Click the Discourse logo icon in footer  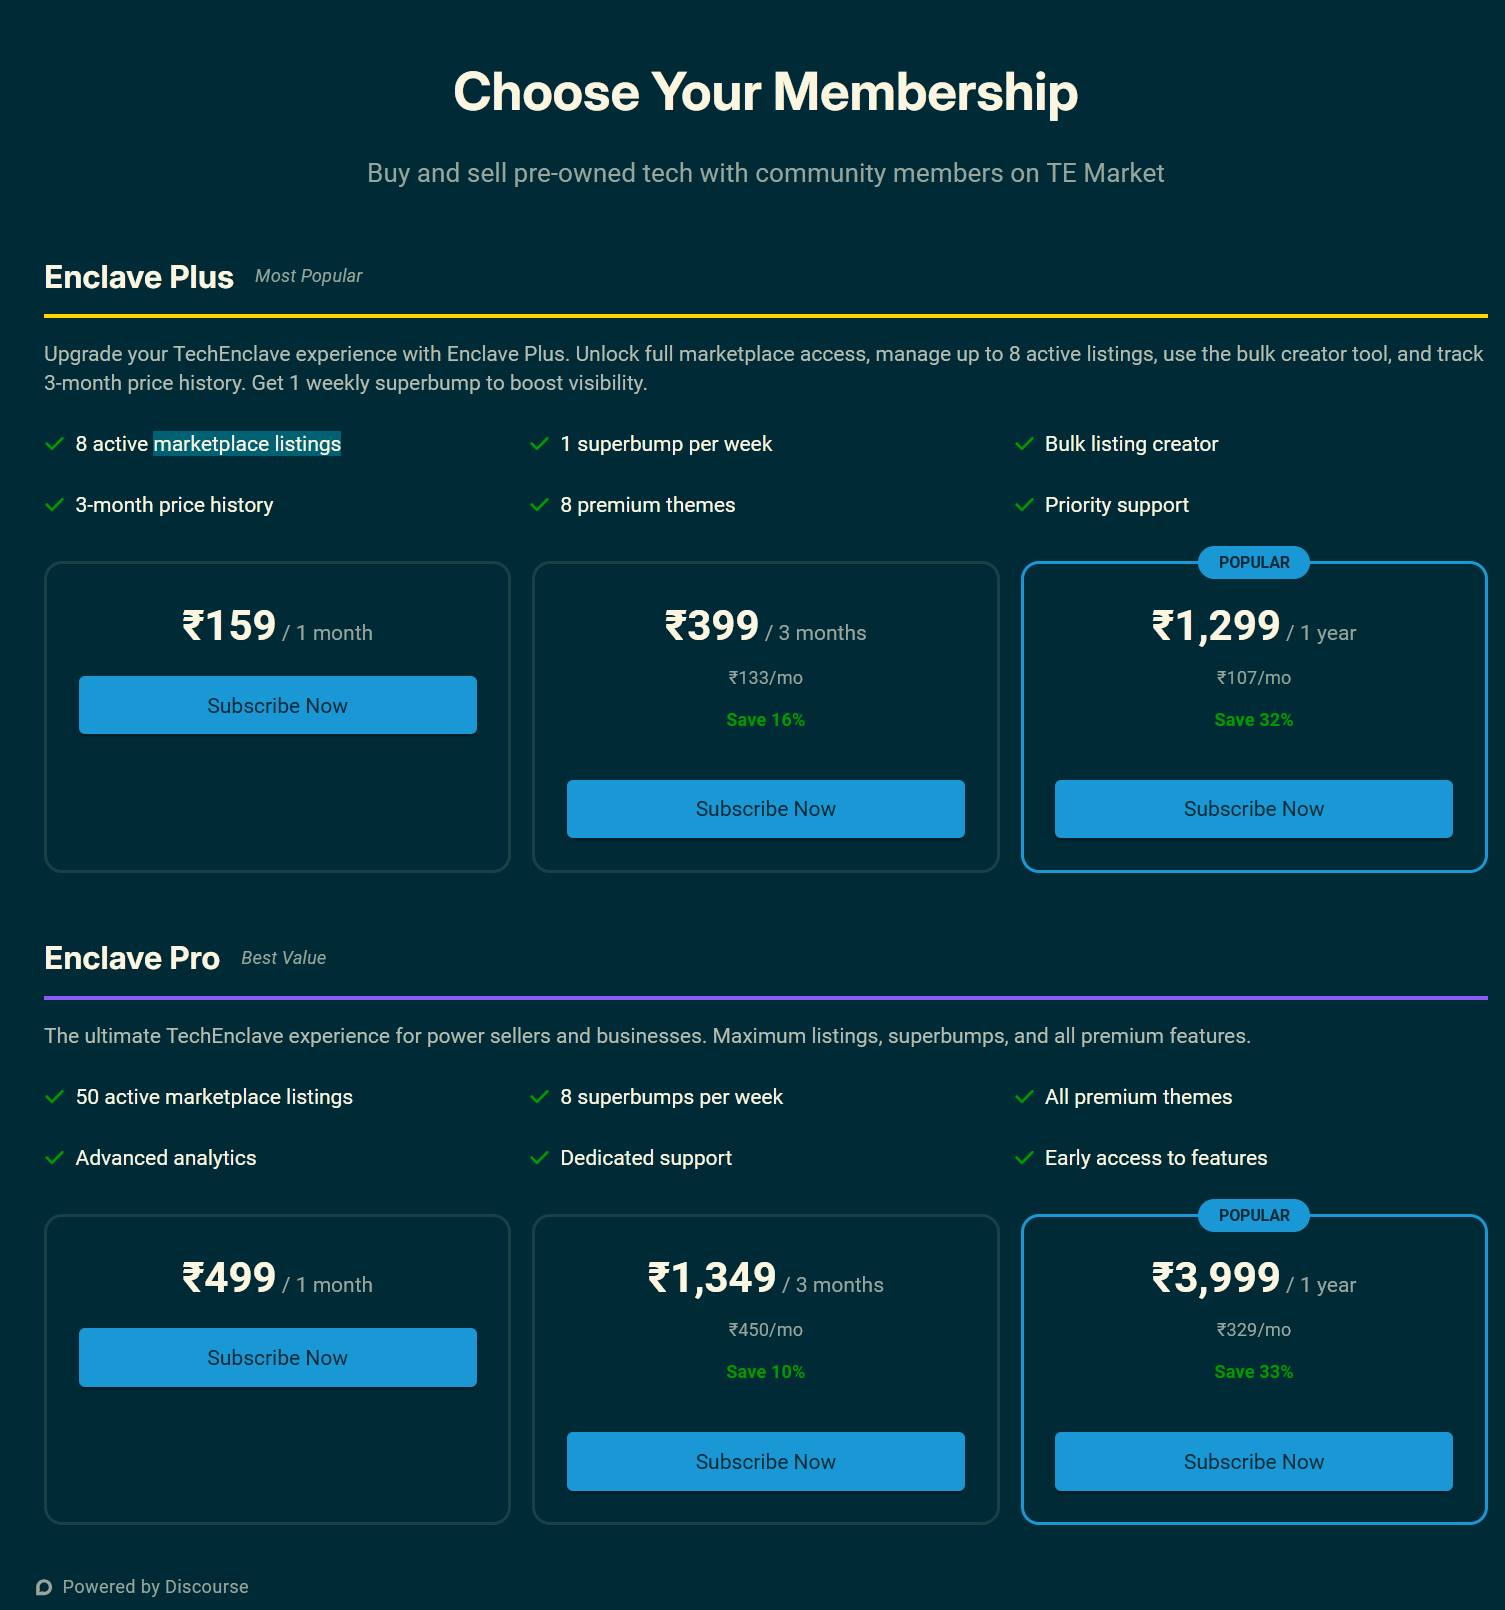pos(44,1587)
